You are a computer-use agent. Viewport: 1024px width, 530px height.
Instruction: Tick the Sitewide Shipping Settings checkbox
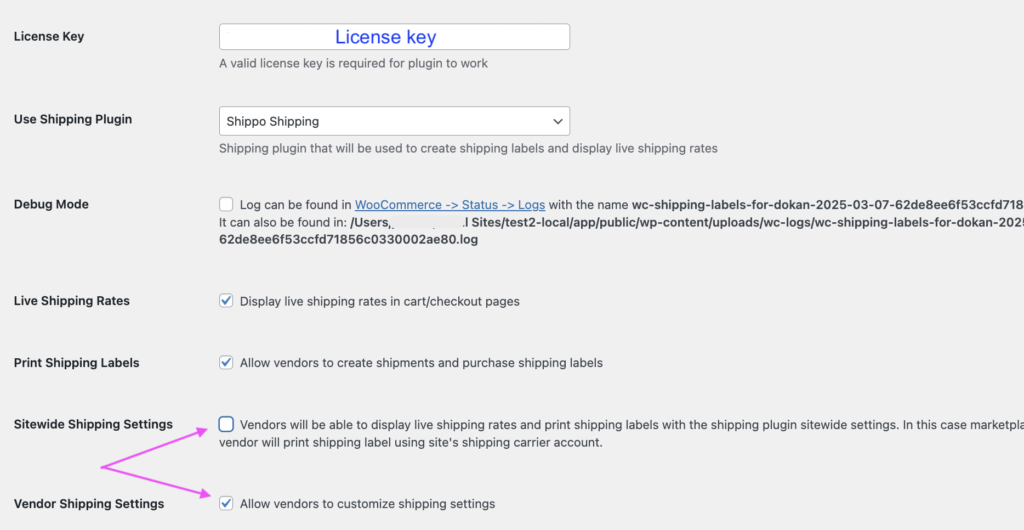pos(226,424)
